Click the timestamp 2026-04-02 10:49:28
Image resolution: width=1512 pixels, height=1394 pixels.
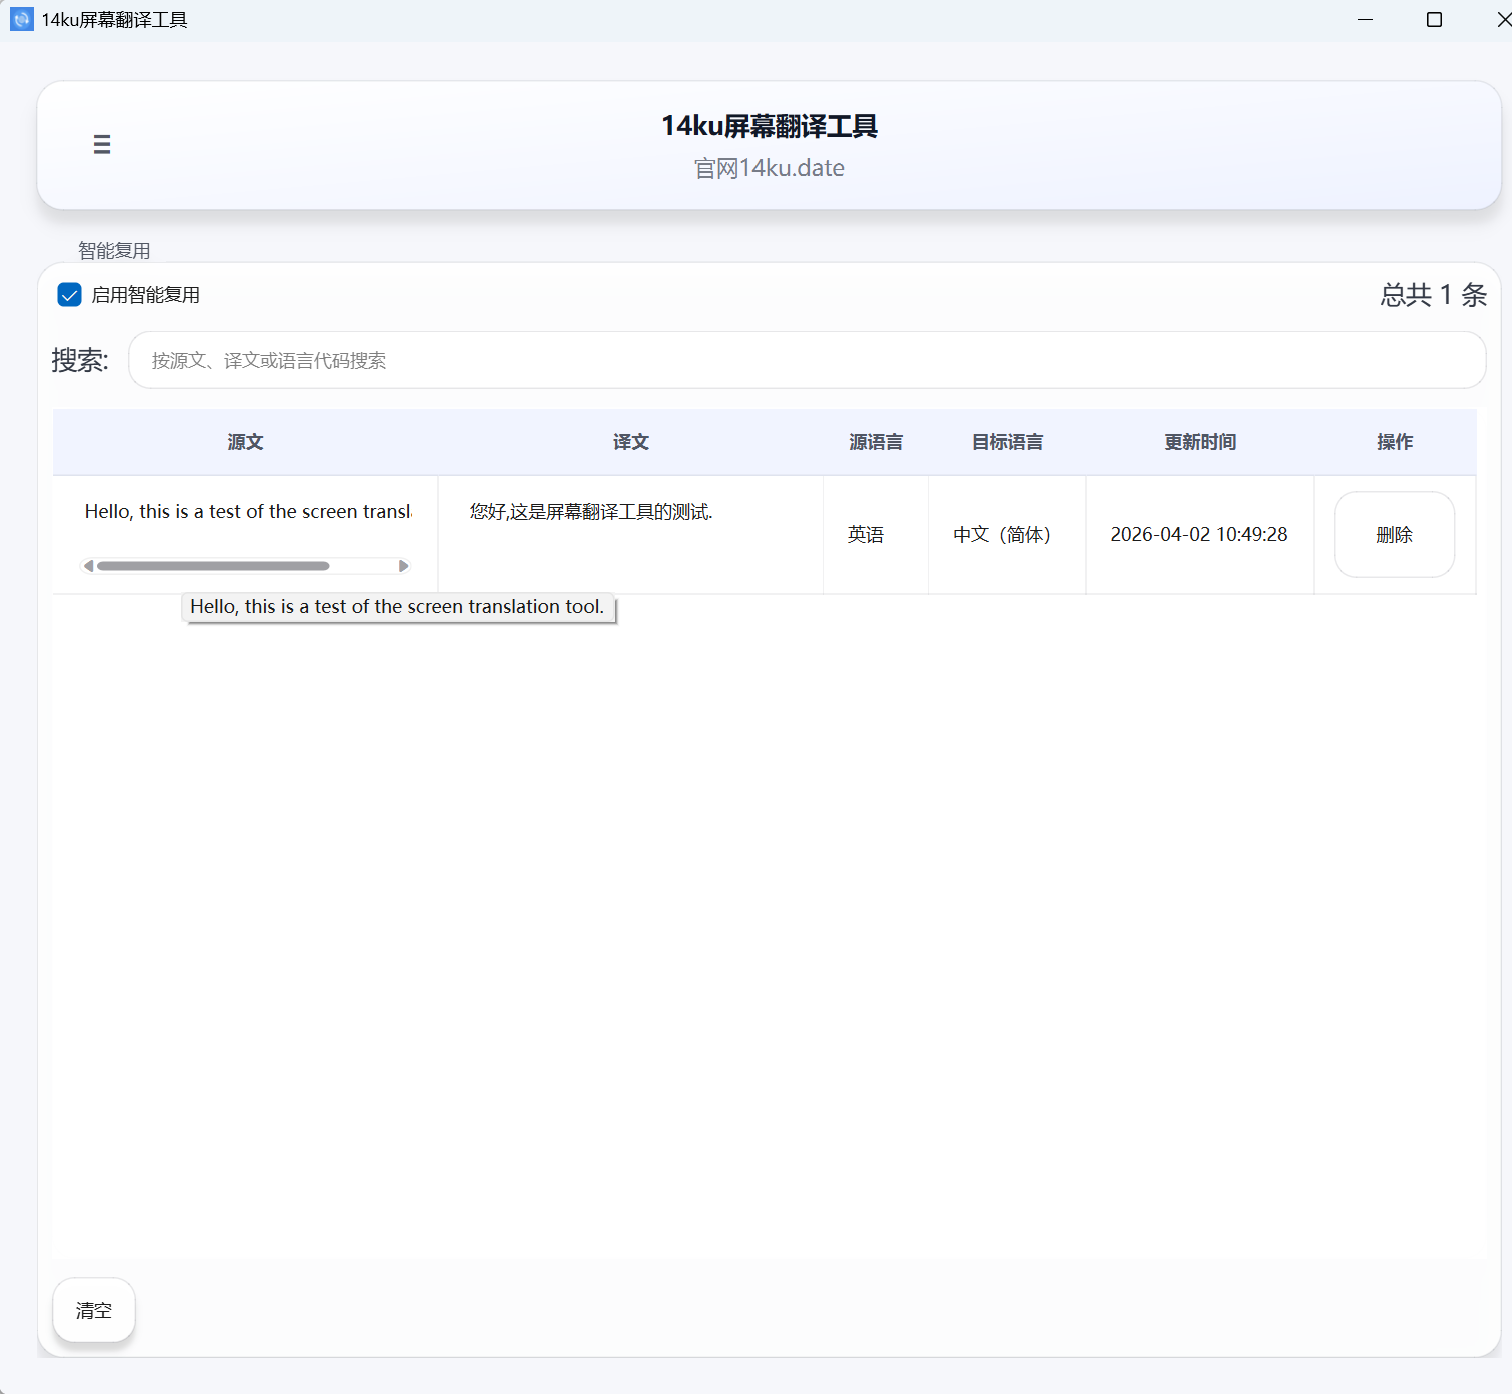pyautogui.click(x=1199, y=534)
